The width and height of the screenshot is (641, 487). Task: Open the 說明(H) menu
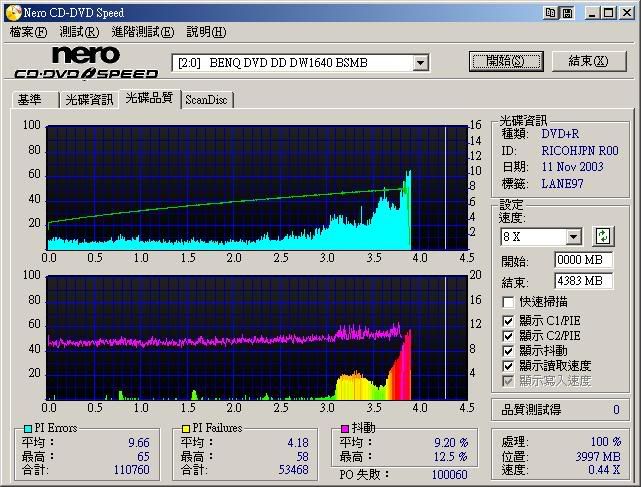point(206,32)
